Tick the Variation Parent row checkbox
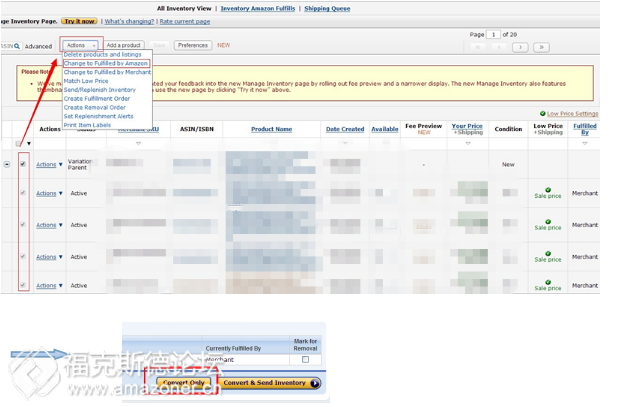Viewport: 633px width, 407px height. [x=23, y=164]
